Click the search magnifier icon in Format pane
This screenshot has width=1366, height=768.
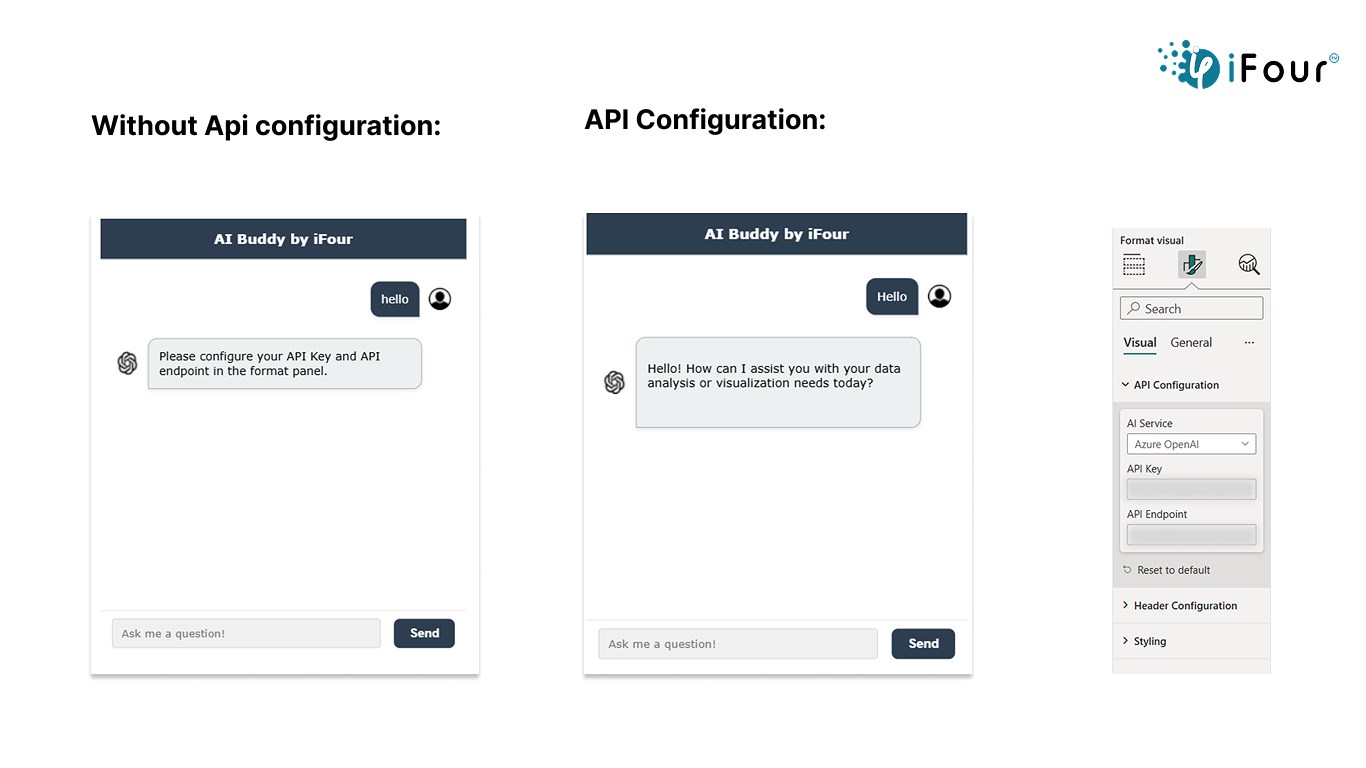tap(1133, 309)
